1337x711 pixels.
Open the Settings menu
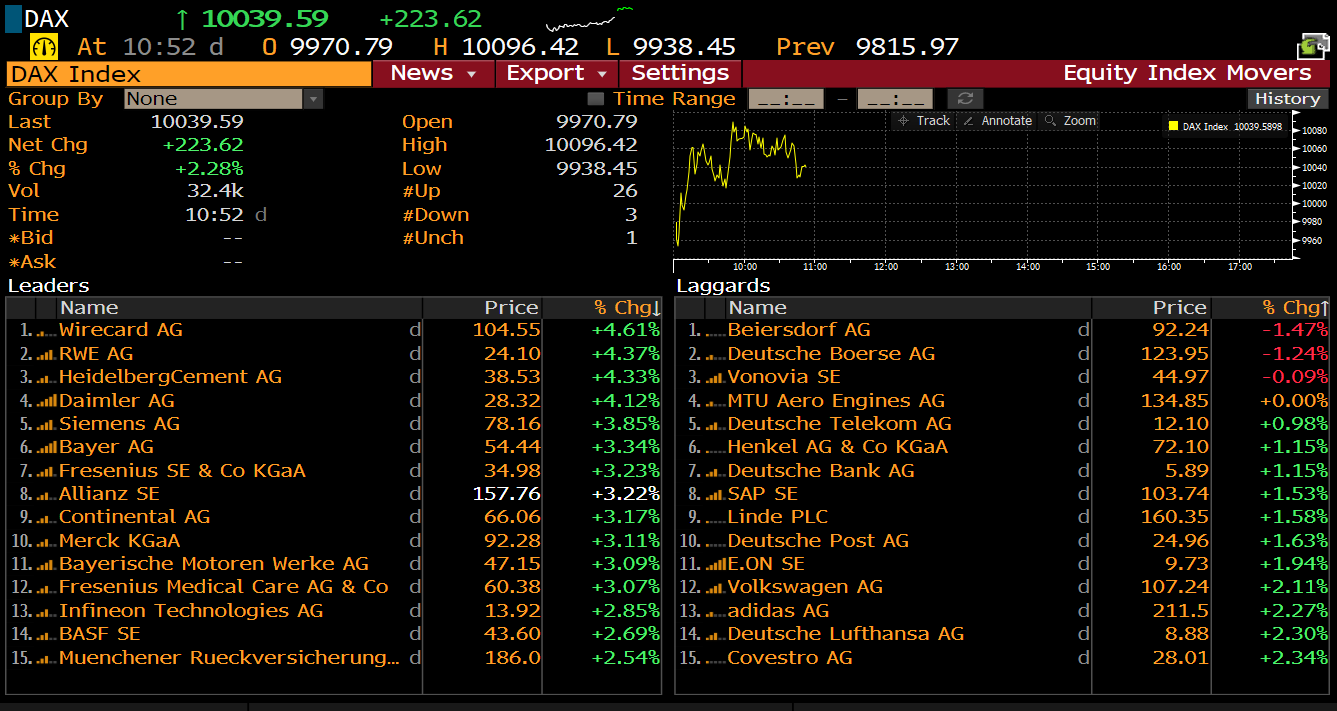[x=680, y=73]
